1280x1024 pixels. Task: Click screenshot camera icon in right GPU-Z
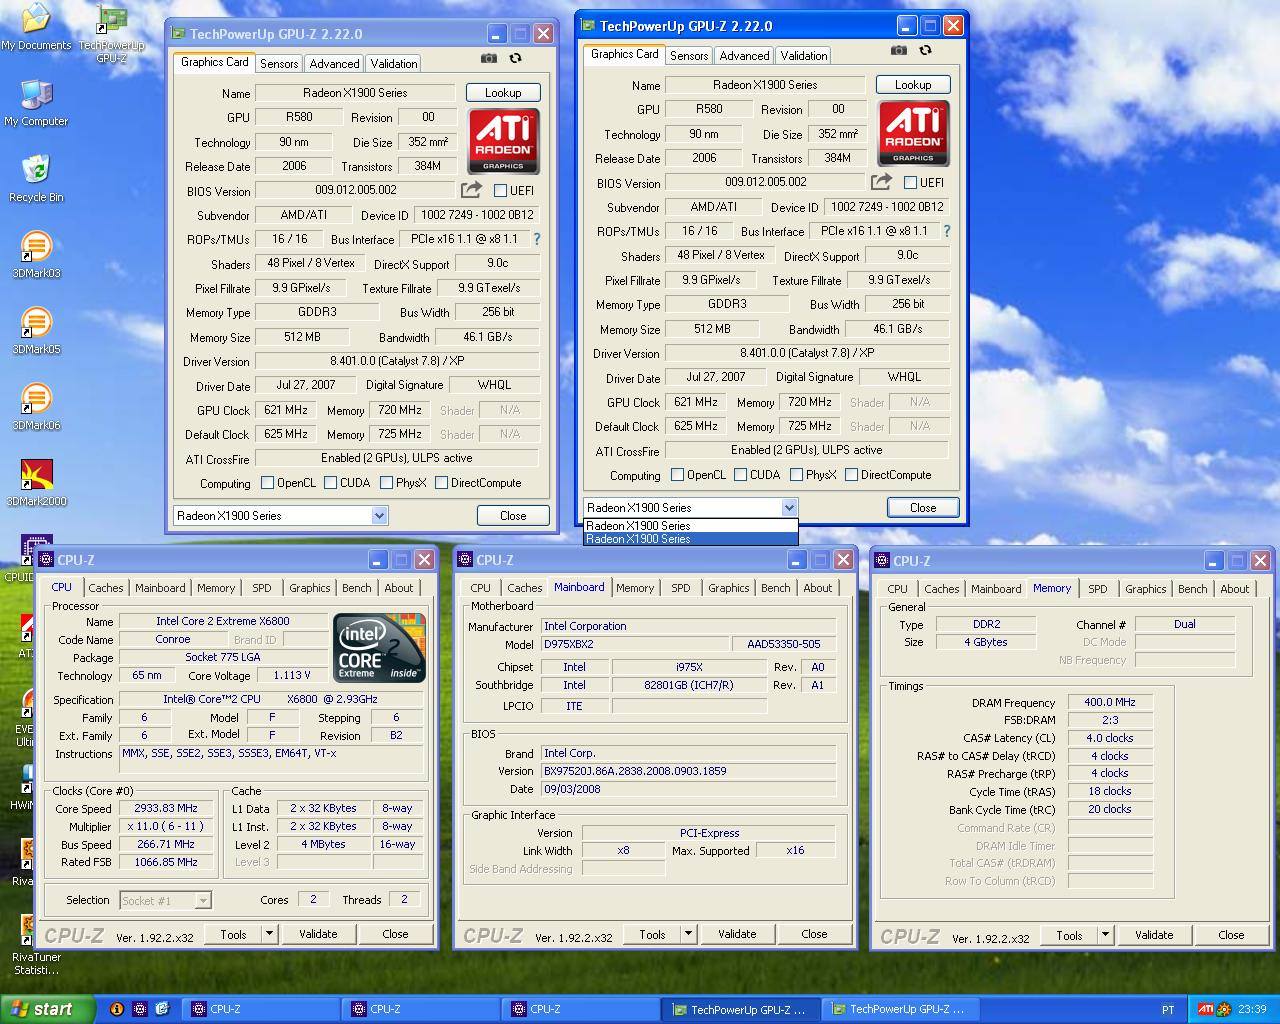(899, 50)
